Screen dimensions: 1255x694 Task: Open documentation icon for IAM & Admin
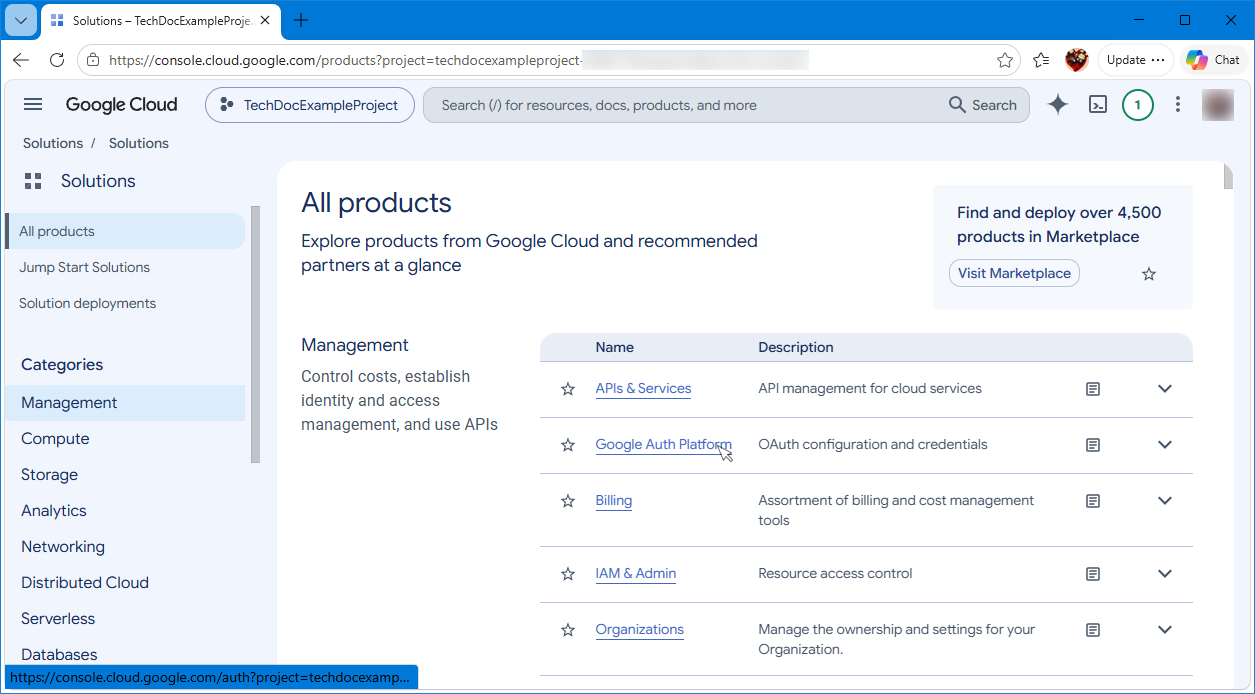[x=1093, y=574]
